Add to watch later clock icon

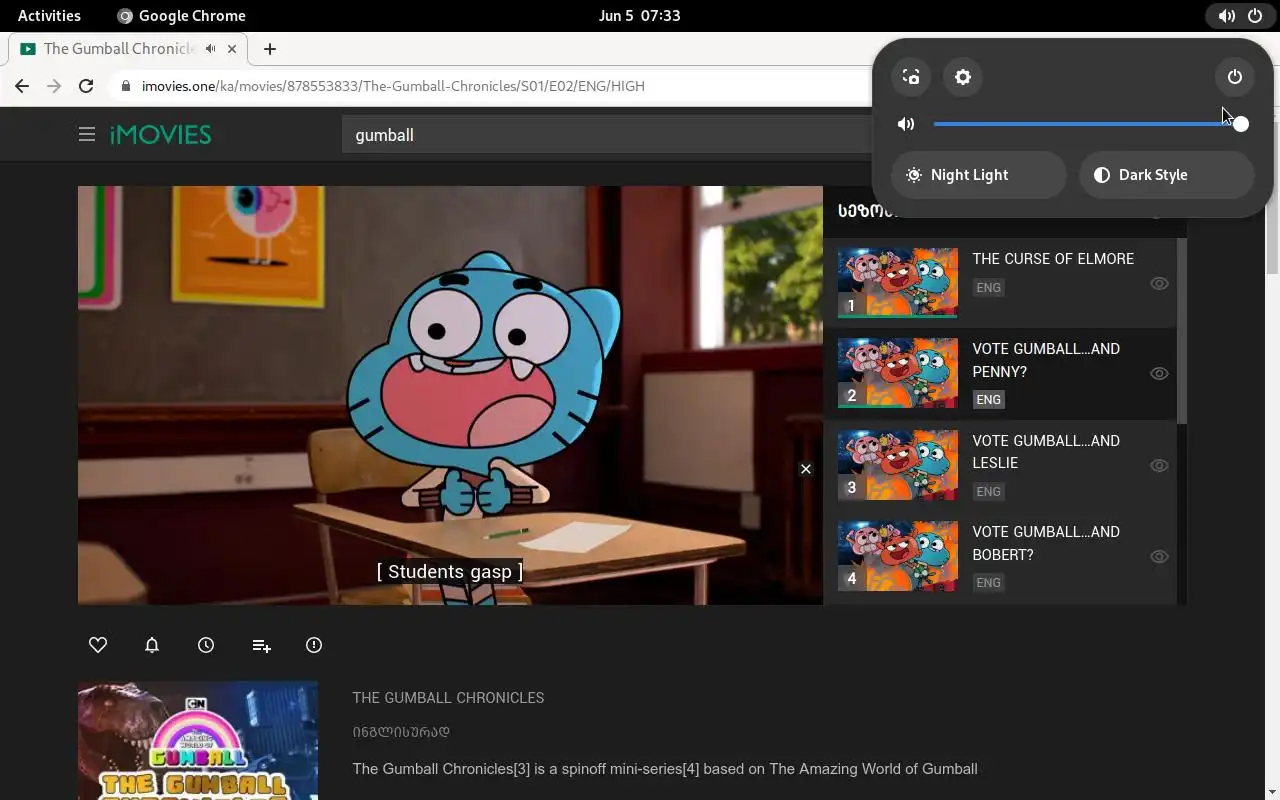(206, 645)
